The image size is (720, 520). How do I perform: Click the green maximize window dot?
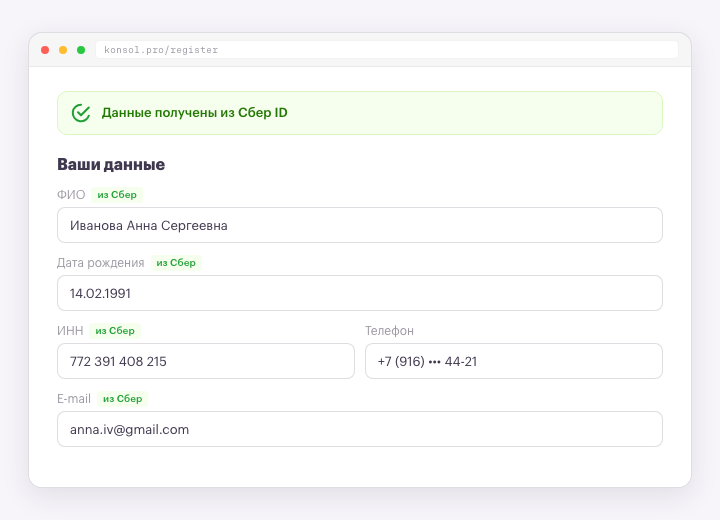tap(81, 50)
